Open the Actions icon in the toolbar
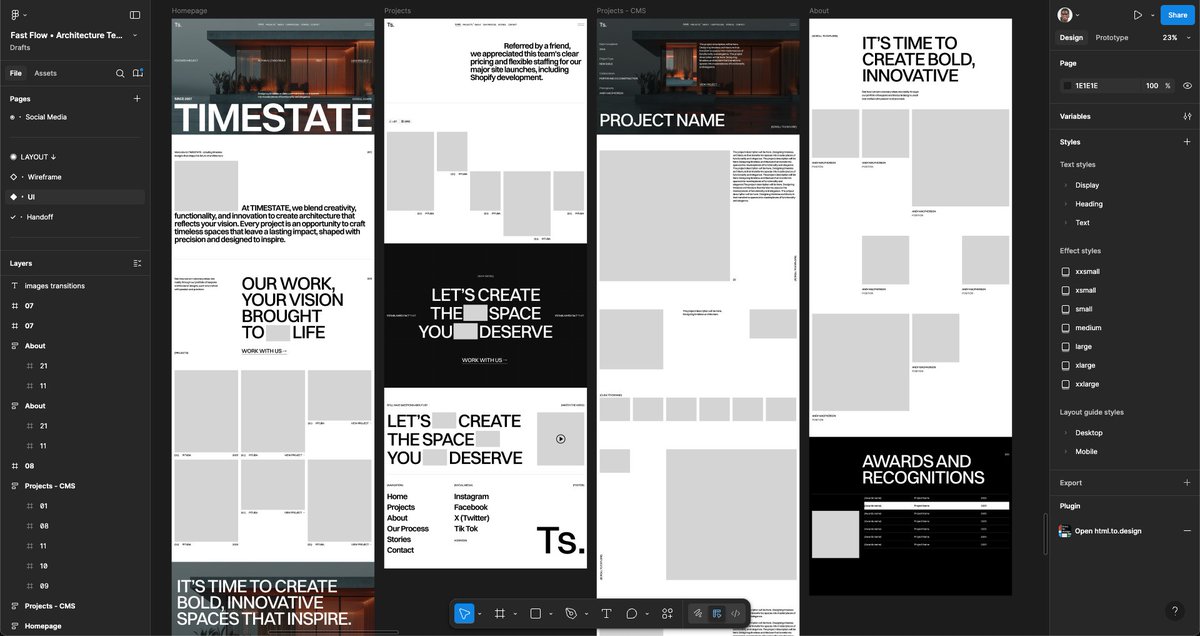Image resolution: width=1200 pixels, height=636 pixels. tap(666, 613)
